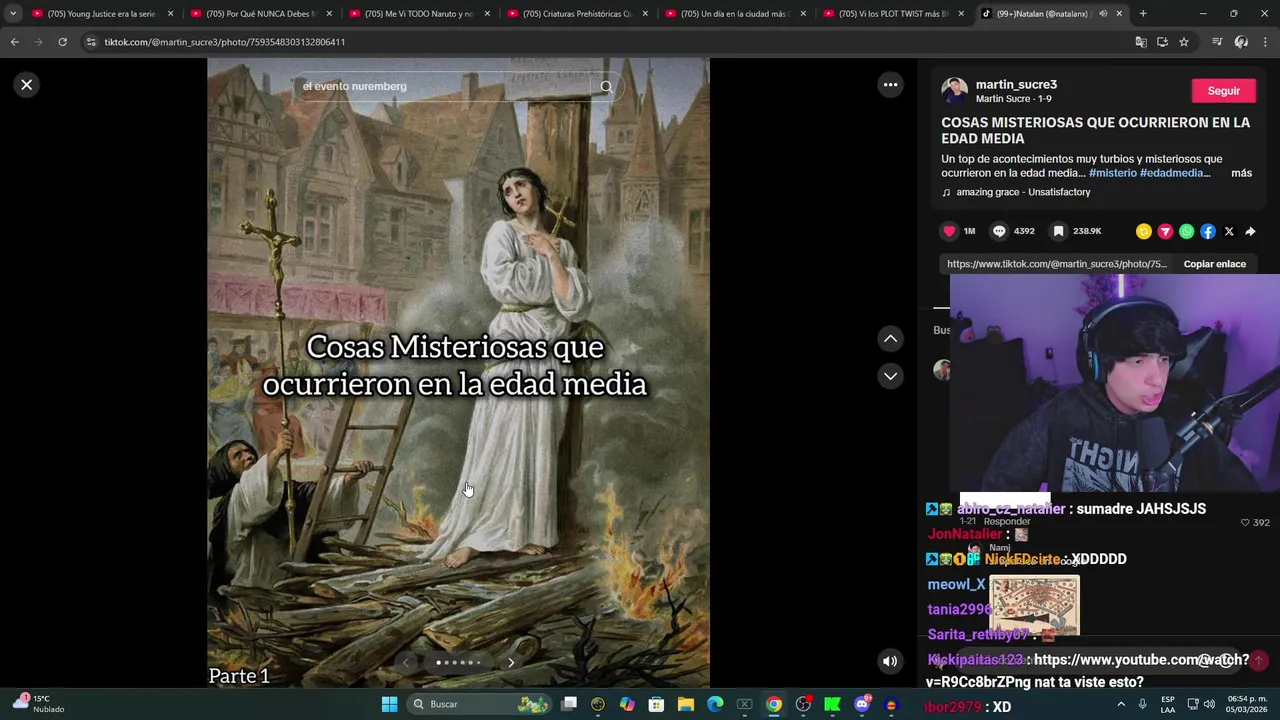Open Microsoft Store from the taskbar
Viewport: 1280px width, 720px height.
point(657,704)
